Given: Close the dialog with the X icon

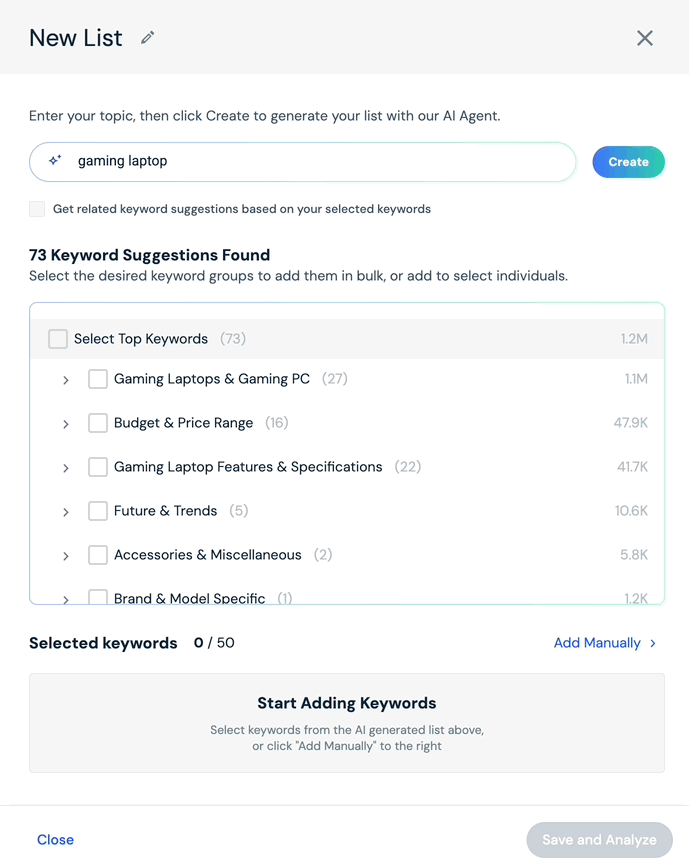Looking at the screenshot, I should (644, 38).
